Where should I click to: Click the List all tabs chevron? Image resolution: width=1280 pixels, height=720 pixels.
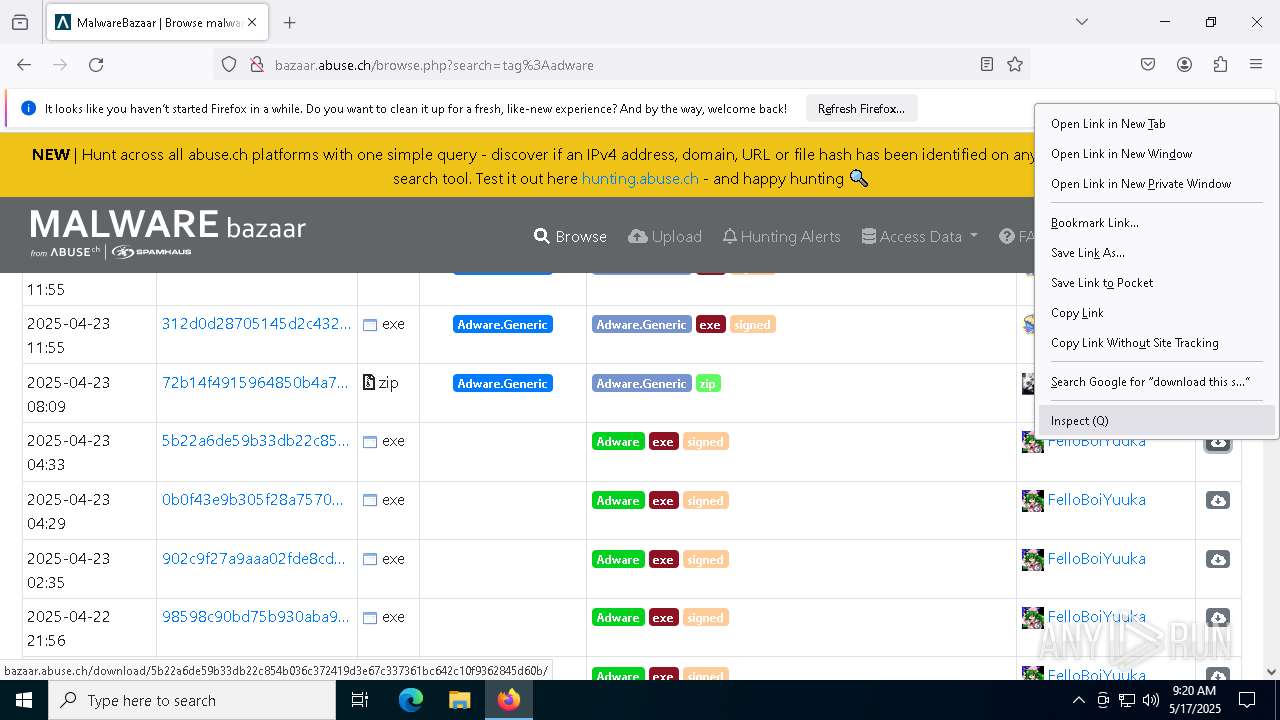point(1082,22)
